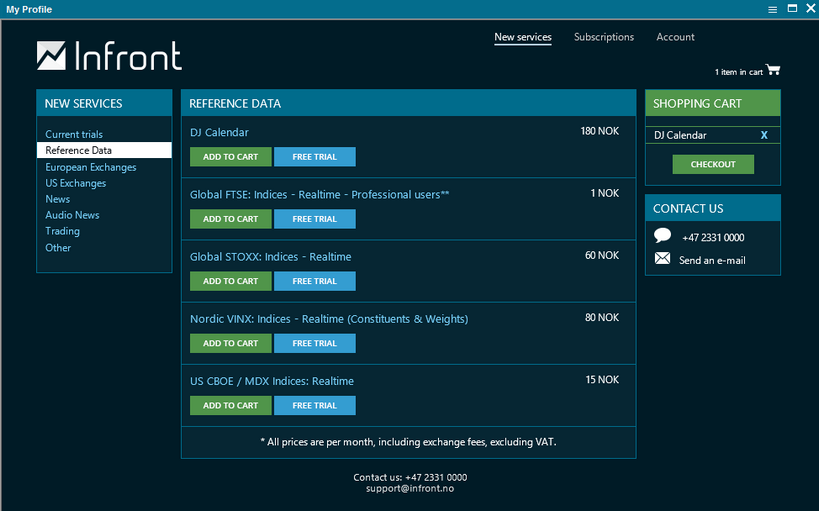819x511 pixels.
Task: Select Current trials in sidebar
Action: pyautogui.click(x=74, y=134)
